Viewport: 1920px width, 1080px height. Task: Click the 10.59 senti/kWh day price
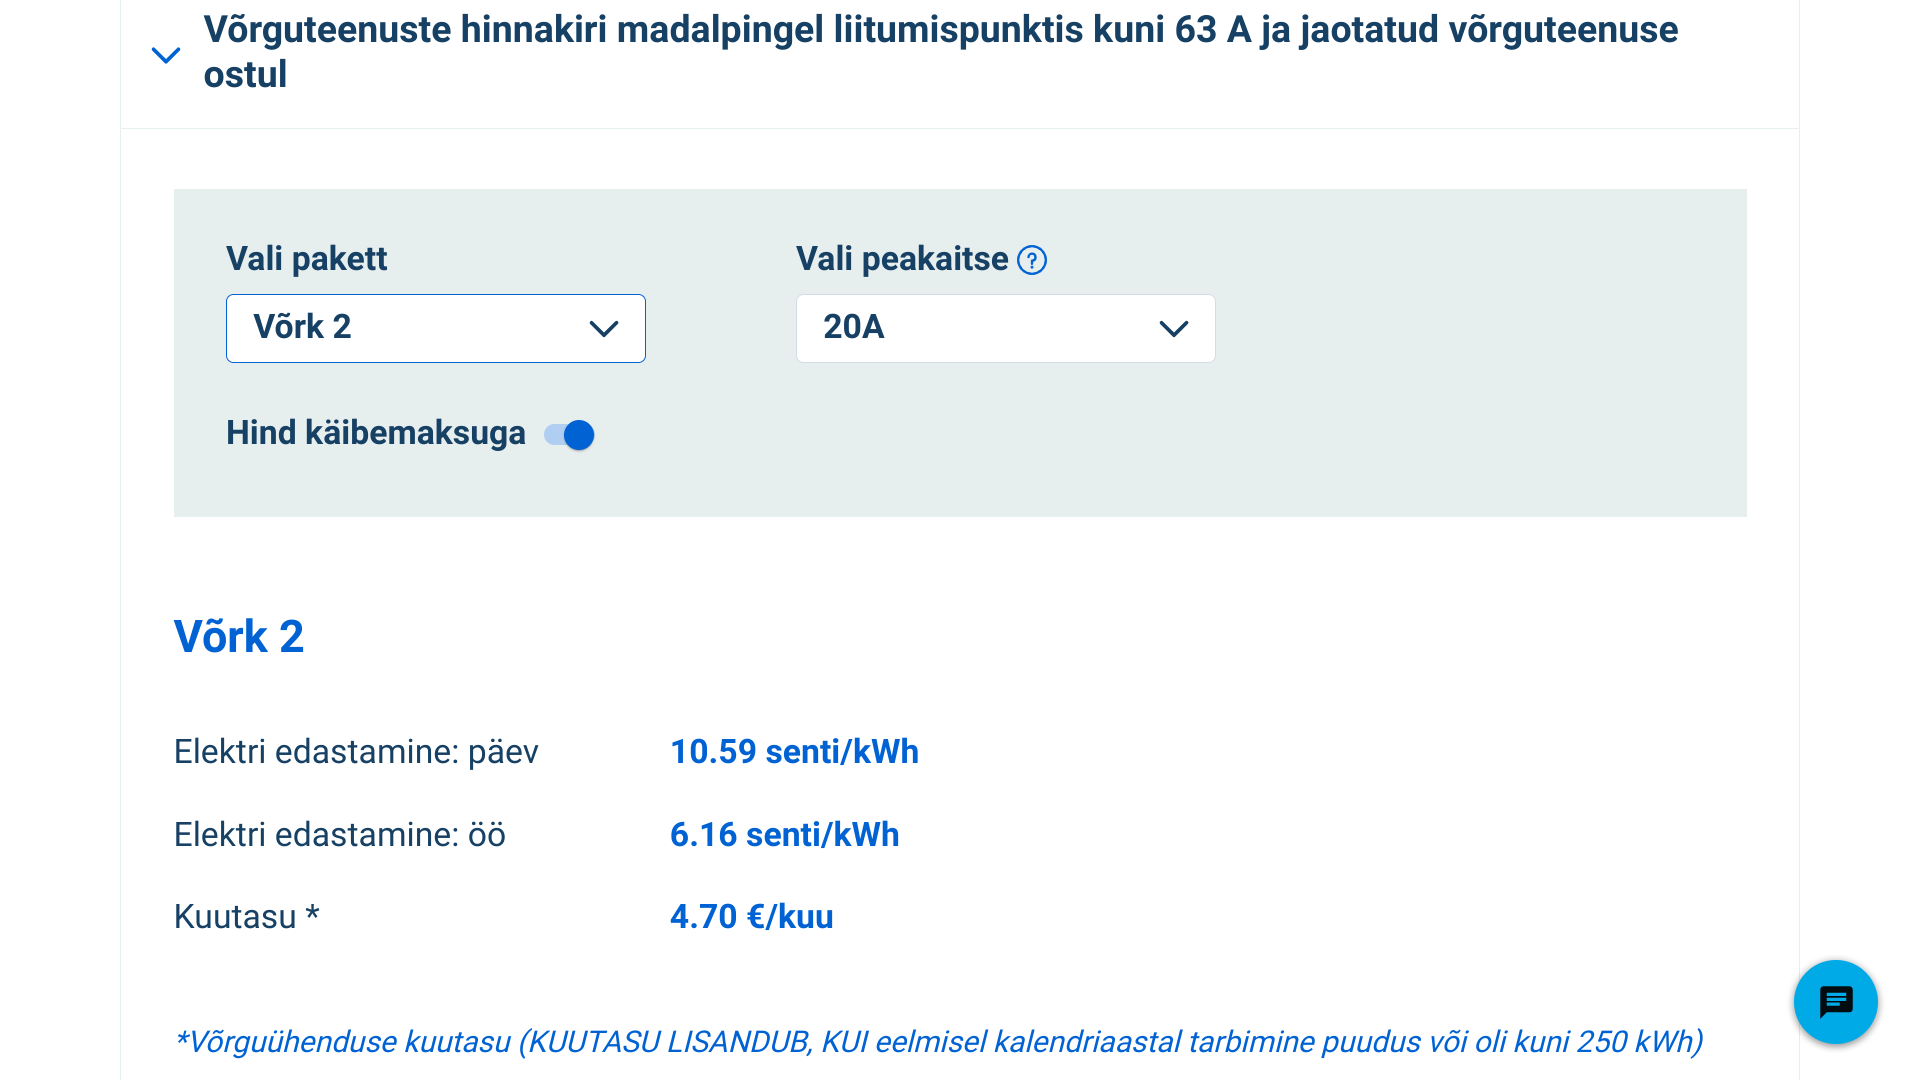coord(794,752)
